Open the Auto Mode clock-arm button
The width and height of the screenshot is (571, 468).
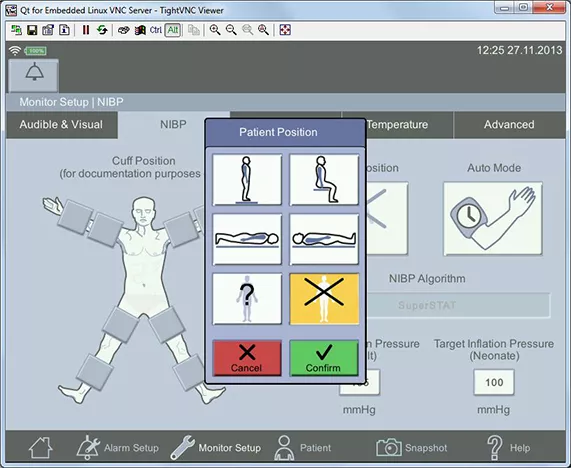(492, 219)
